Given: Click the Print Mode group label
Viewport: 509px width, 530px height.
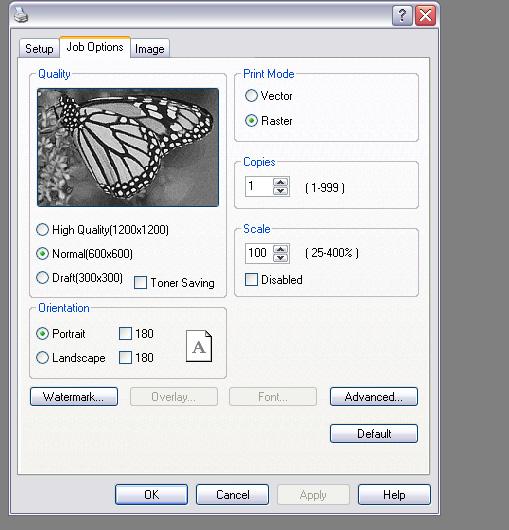Looking at the screenshot, I should (269, 74).
